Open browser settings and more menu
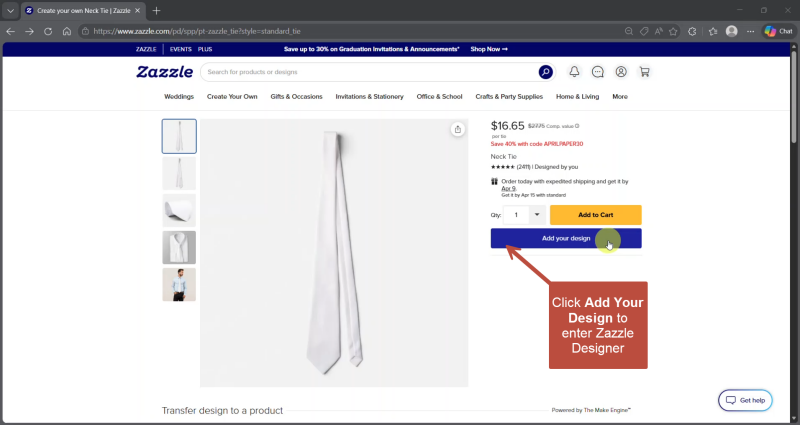The height and width of the screenshot is (425, 800). coord(751,32)
